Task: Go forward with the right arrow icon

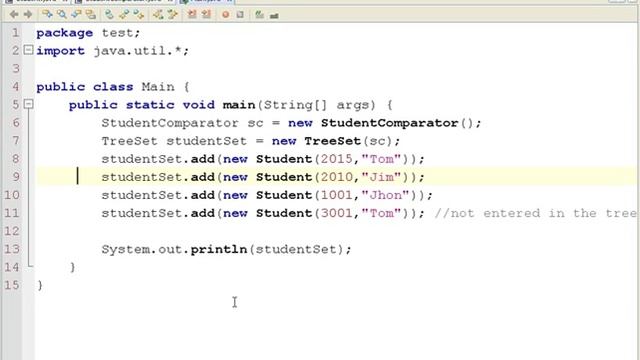Action: pos(28,15)
